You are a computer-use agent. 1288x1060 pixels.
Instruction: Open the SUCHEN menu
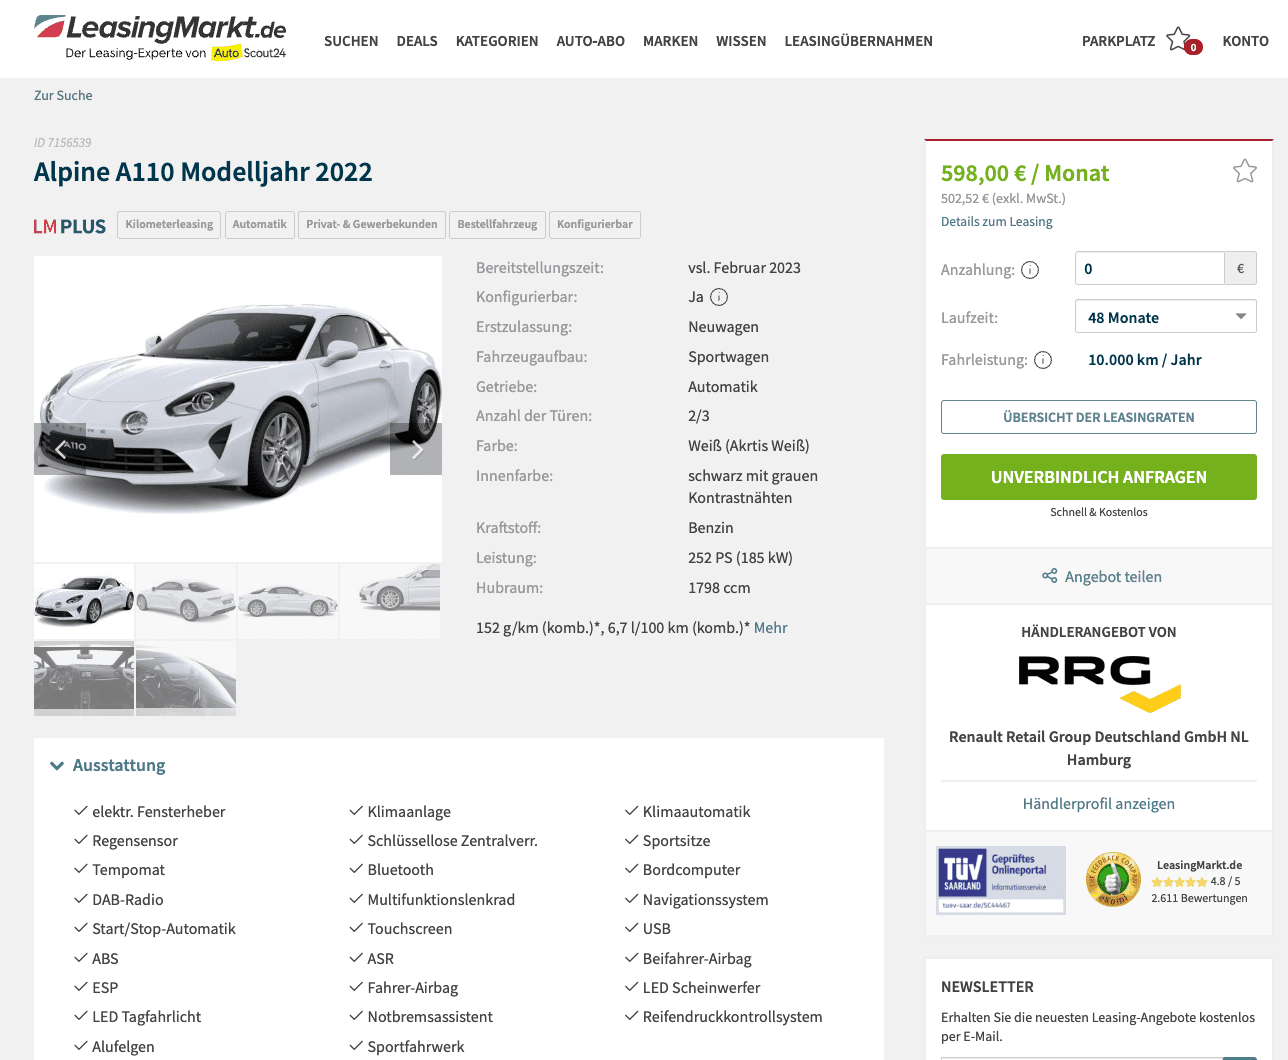(351, 41)
